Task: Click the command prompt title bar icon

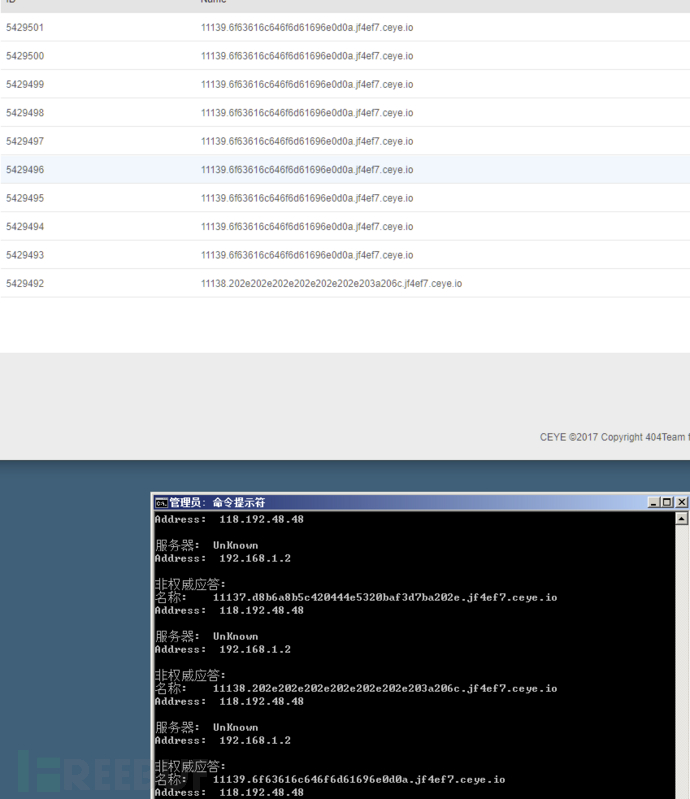Action: click(x=161, y=503)
